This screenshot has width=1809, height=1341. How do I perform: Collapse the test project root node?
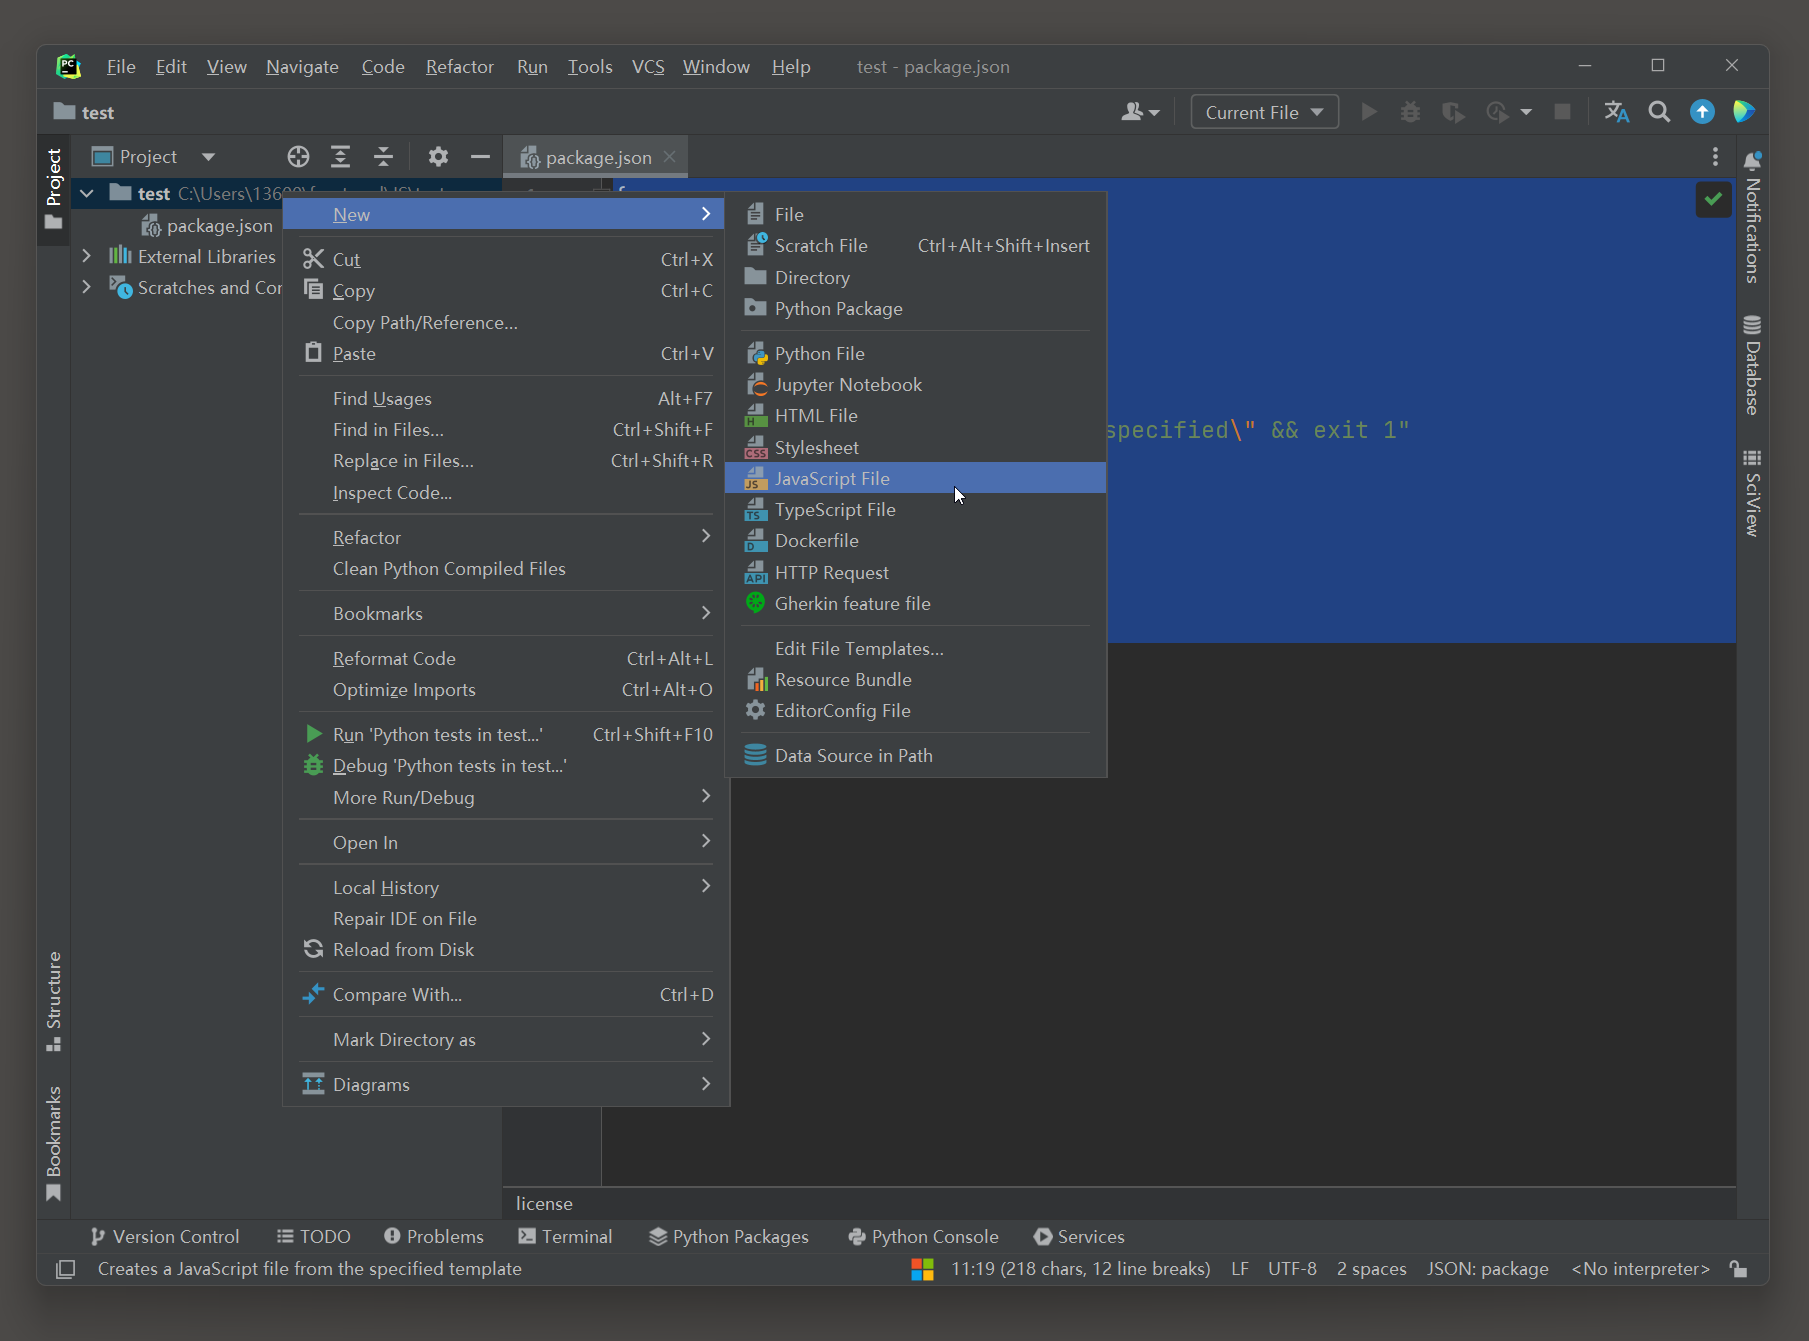87,193
